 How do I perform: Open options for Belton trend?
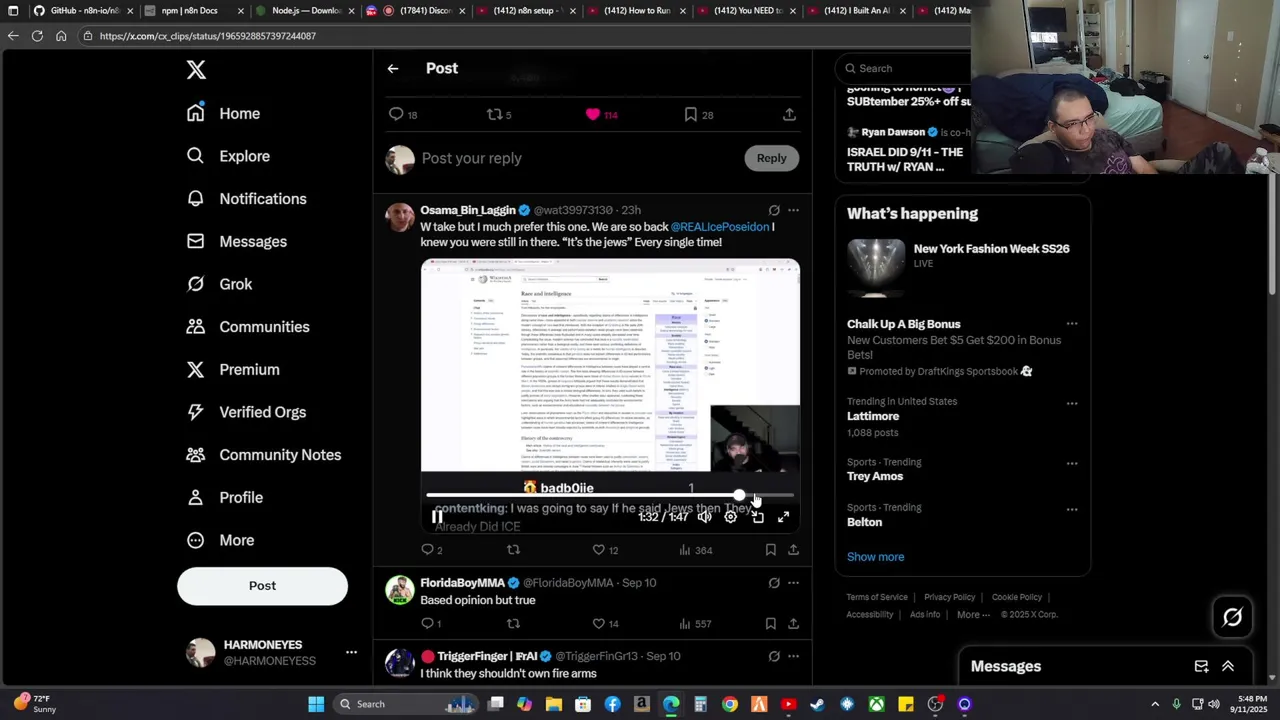coord(1072,510)
